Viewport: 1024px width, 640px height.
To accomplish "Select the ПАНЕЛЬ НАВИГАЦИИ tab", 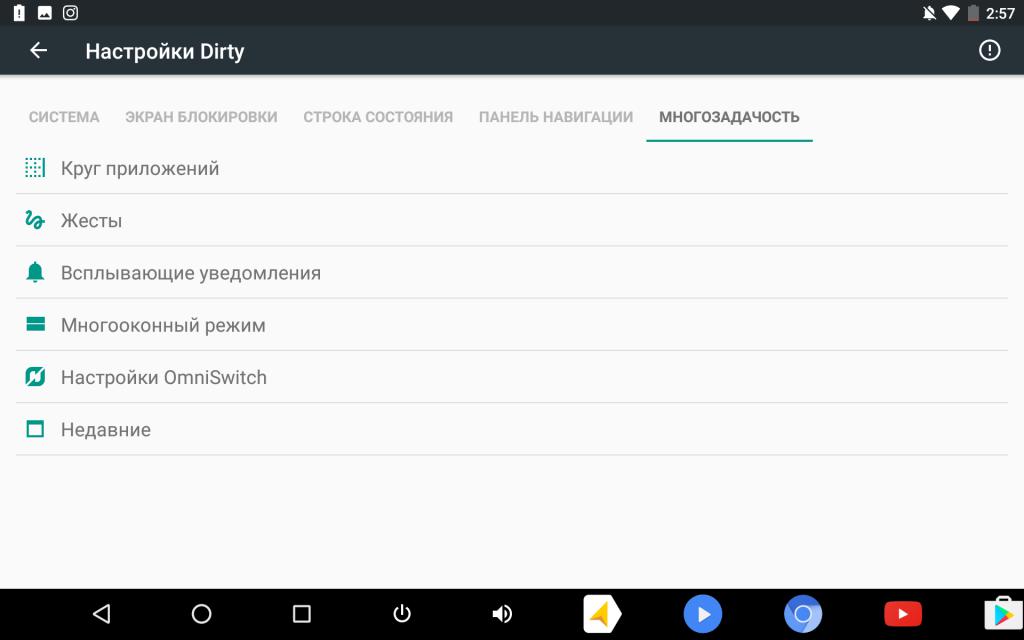I will 556,117.
